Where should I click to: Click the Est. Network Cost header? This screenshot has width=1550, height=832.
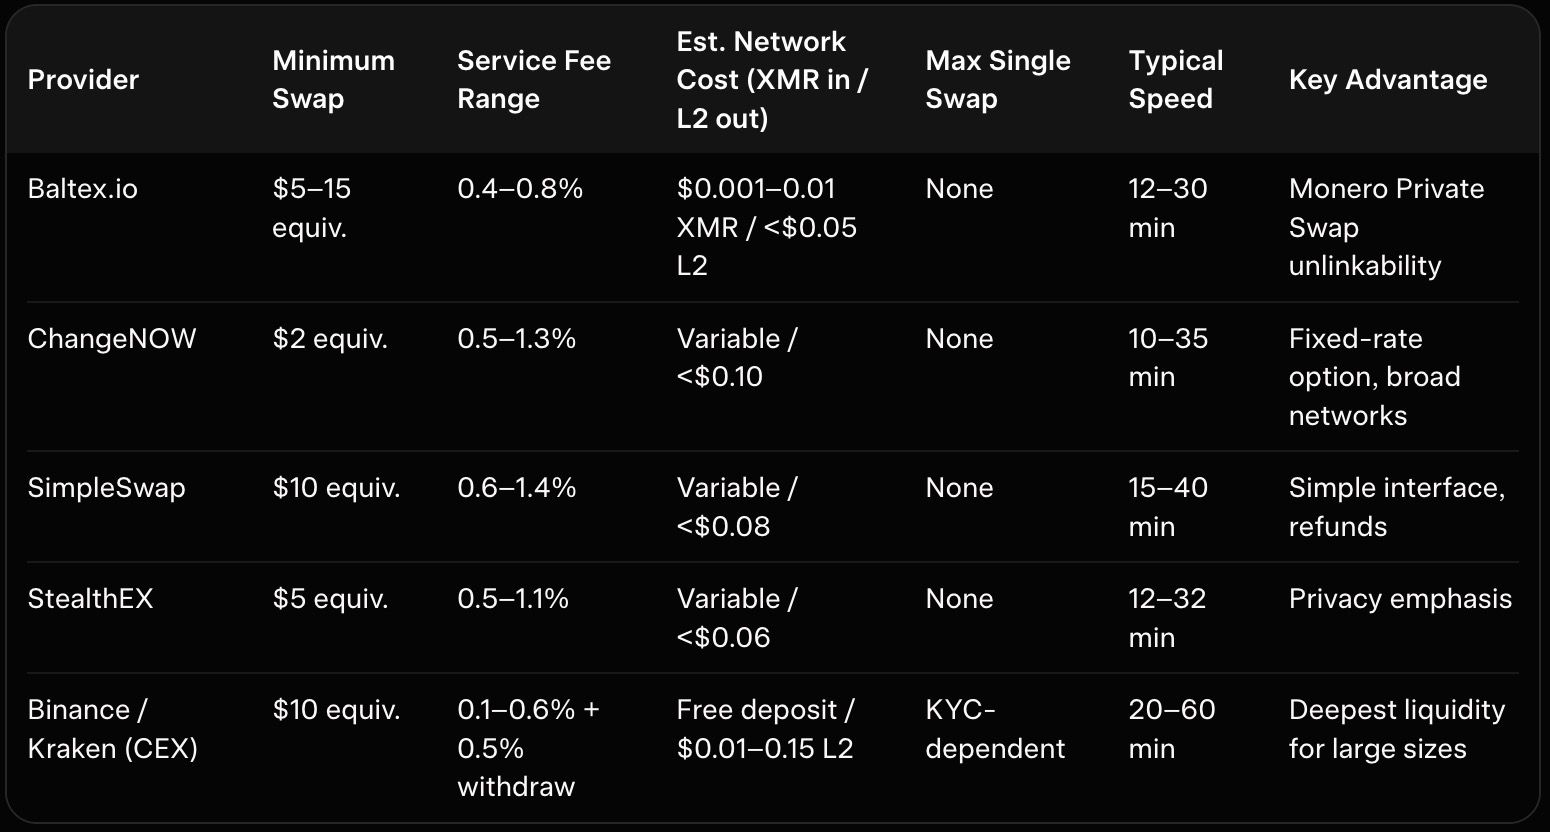pos(772,80)
